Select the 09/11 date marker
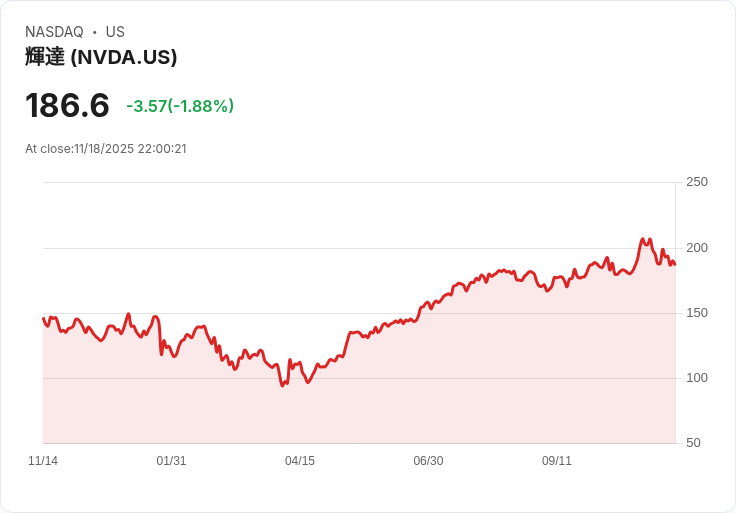This screenshot has width=736, height=513. 557,461
